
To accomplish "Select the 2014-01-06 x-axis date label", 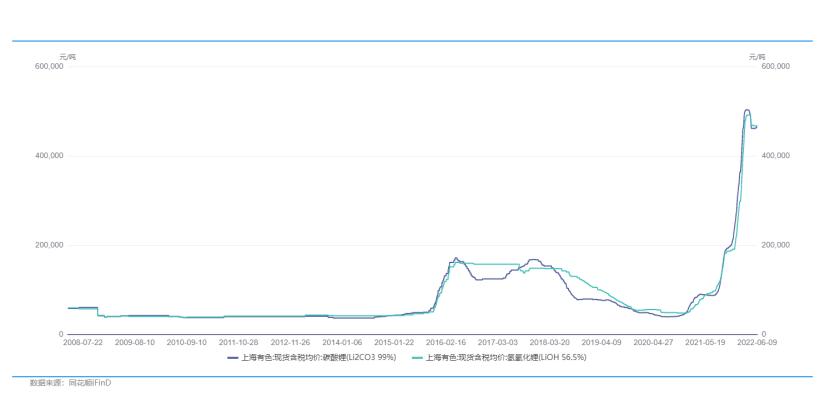I will point(342,342).
